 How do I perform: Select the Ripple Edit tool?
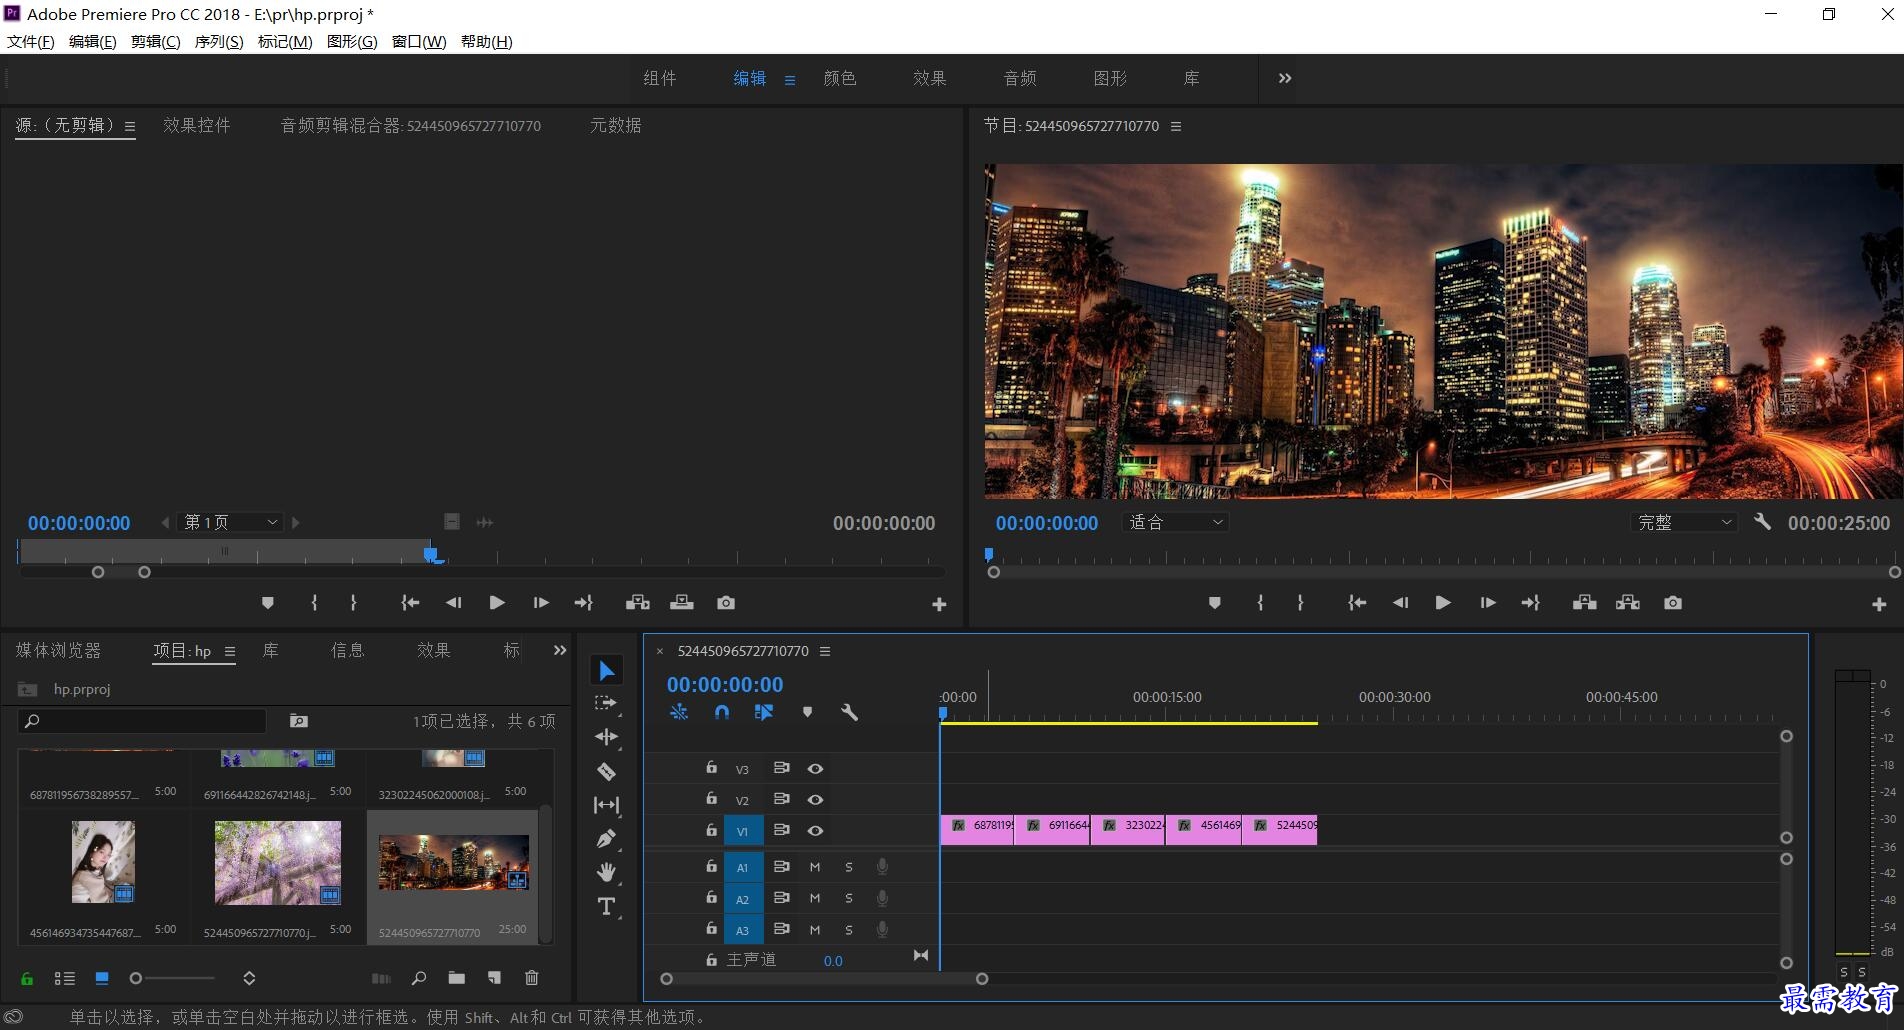point(606,737)
